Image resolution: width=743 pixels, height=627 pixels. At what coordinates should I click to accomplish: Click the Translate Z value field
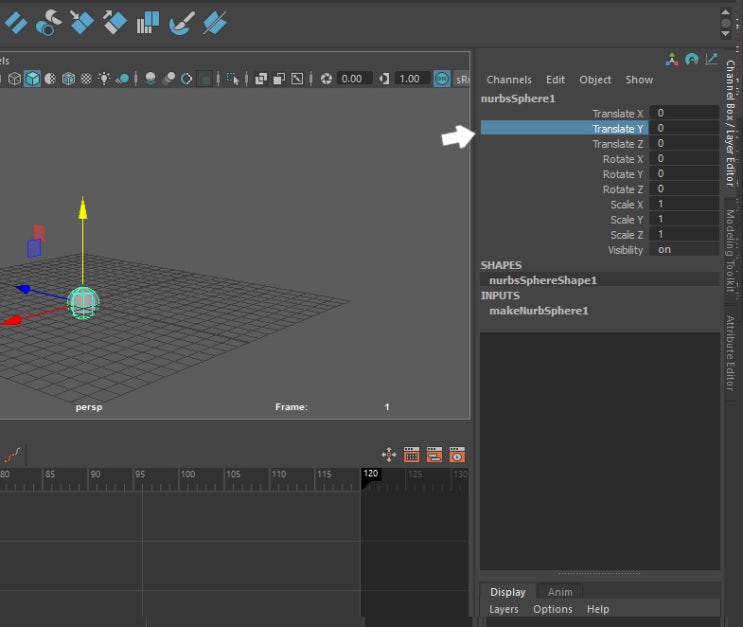684,143
